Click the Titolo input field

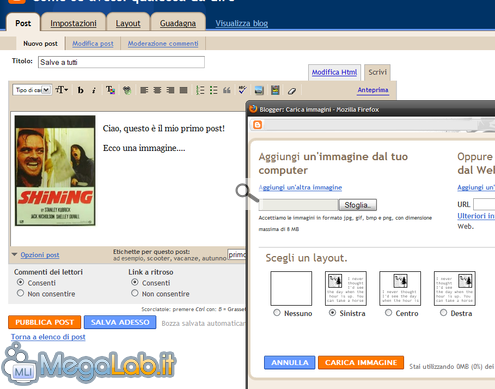point(121,62)
